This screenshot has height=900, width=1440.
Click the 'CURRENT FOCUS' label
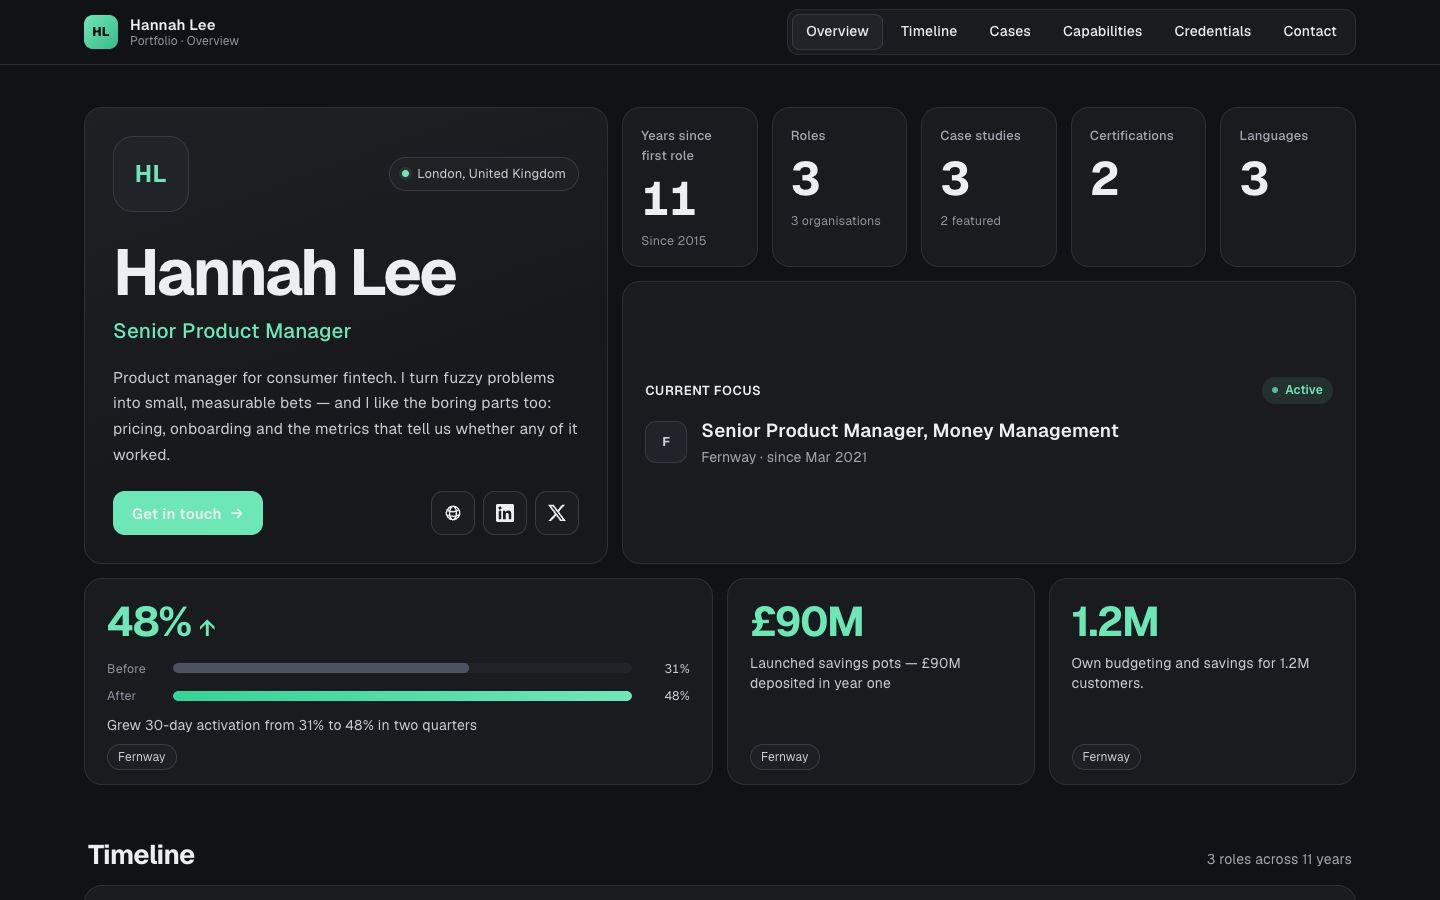click(703, 390)
